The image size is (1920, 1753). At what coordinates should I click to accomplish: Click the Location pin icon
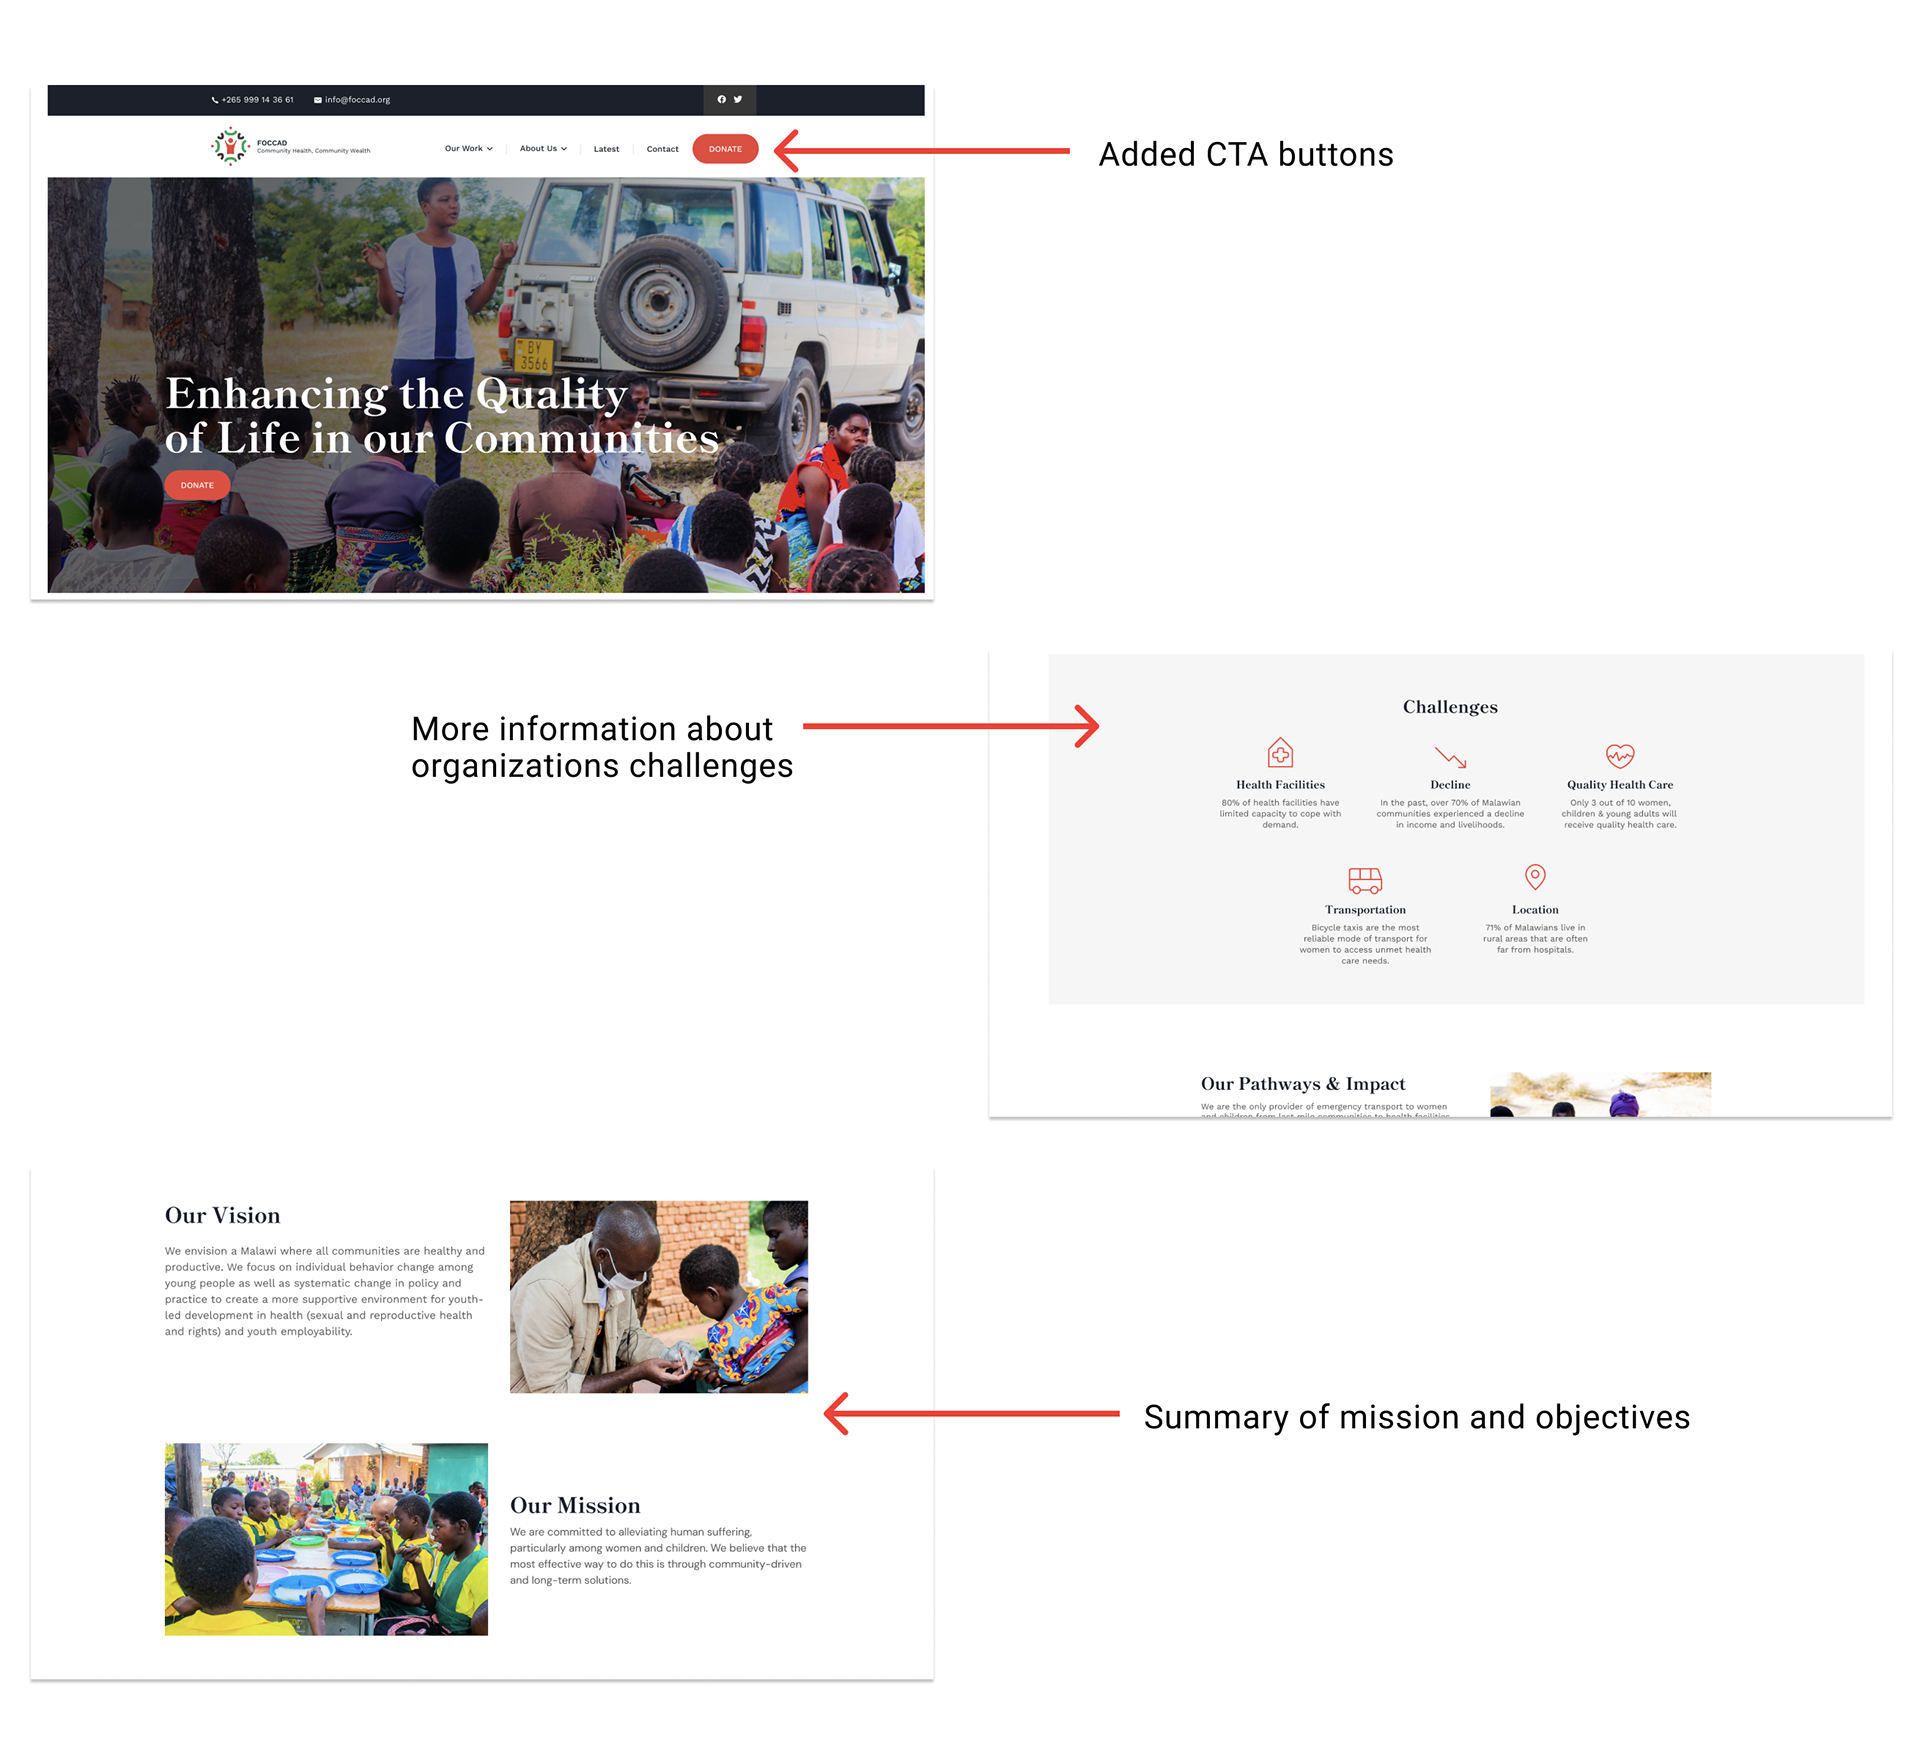pos(1535,877)
